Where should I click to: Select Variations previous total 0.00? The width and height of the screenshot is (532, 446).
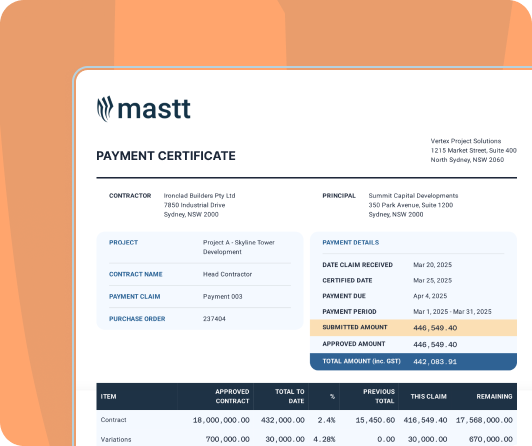[386, 439]
